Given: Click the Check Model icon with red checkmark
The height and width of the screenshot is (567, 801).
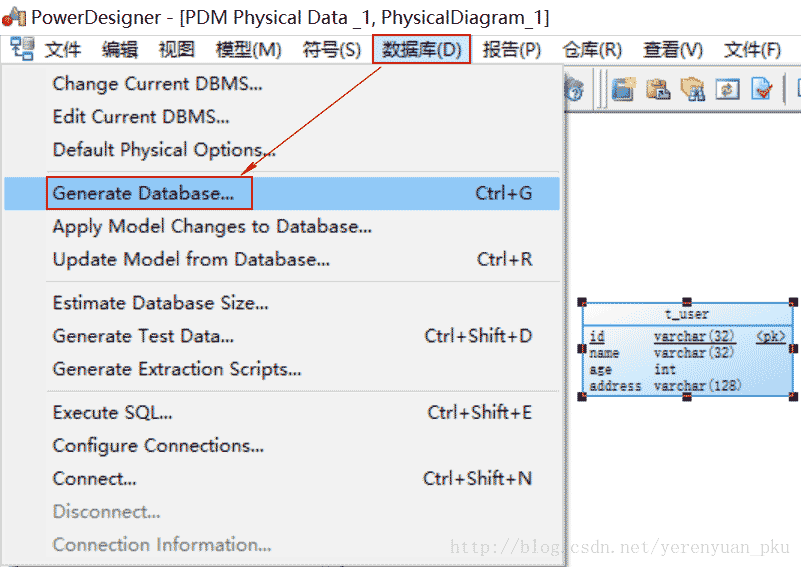Looking at the screenshot, I should [762, 90].
